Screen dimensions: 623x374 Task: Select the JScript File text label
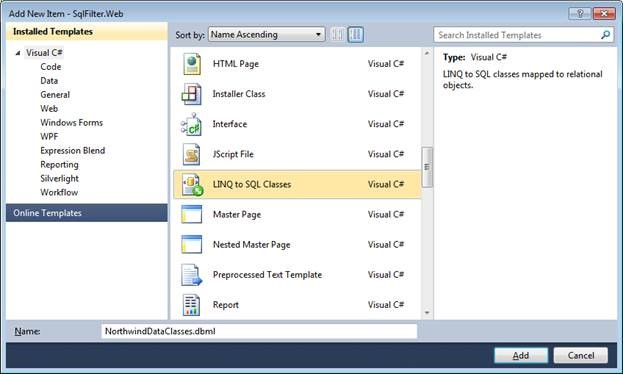[x=233, y=154]
